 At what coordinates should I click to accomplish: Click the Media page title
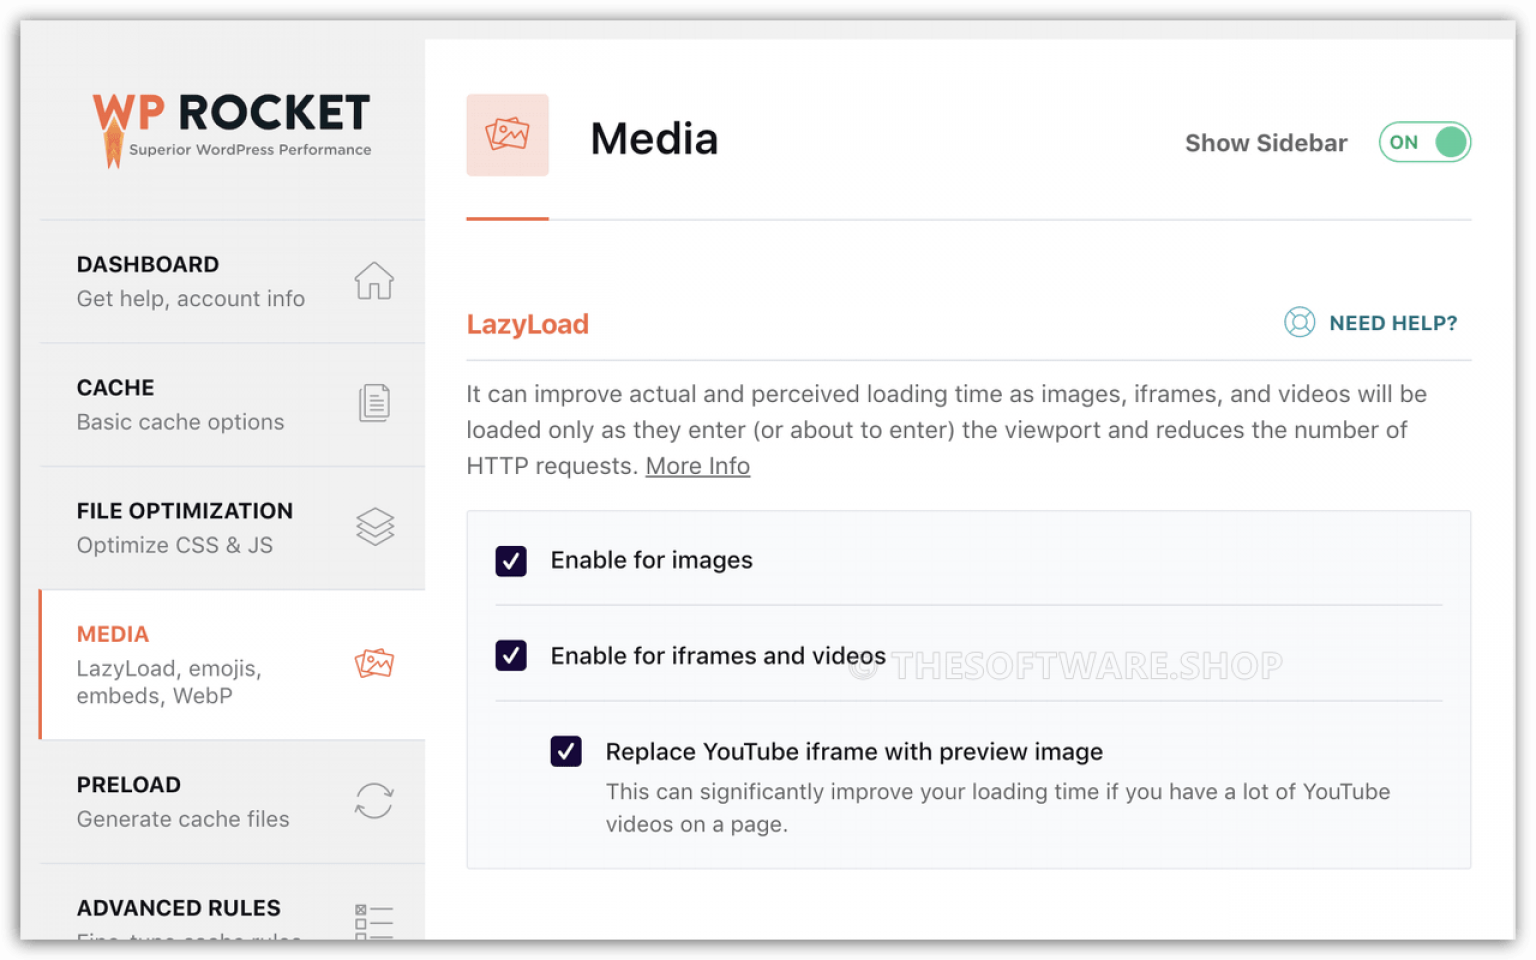click(x=654, y=138)
